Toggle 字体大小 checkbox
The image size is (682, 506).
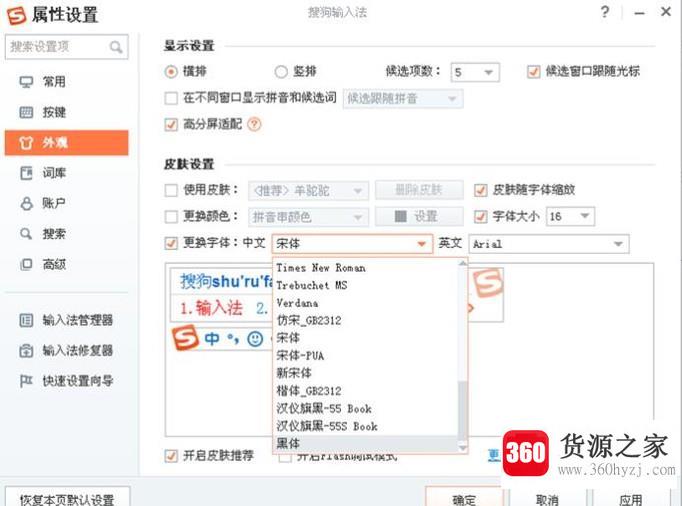481,216
